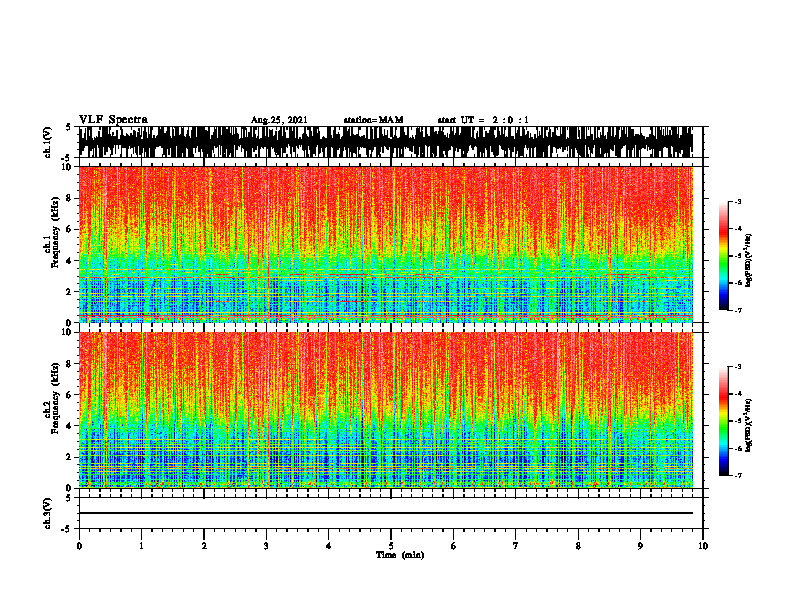Click time axis tick label "6"
Viewport: 792px width, 612px height.
coord(453,546)
